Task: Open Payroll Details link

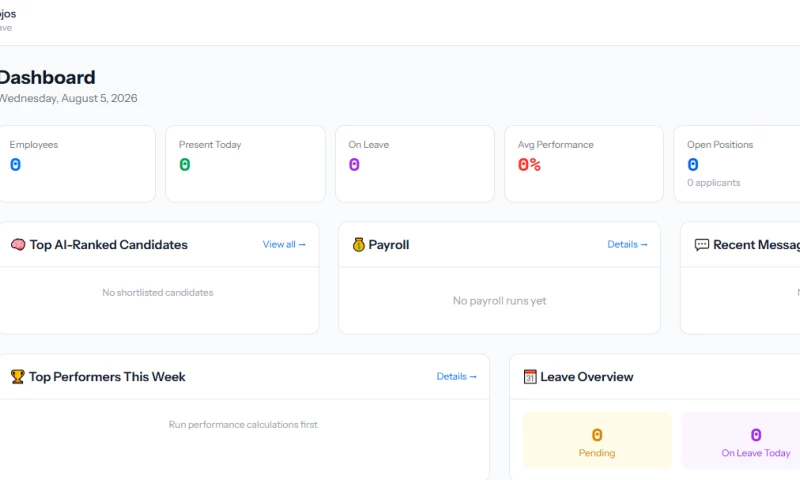Action: pyautogui.click(x=627, y=244)
